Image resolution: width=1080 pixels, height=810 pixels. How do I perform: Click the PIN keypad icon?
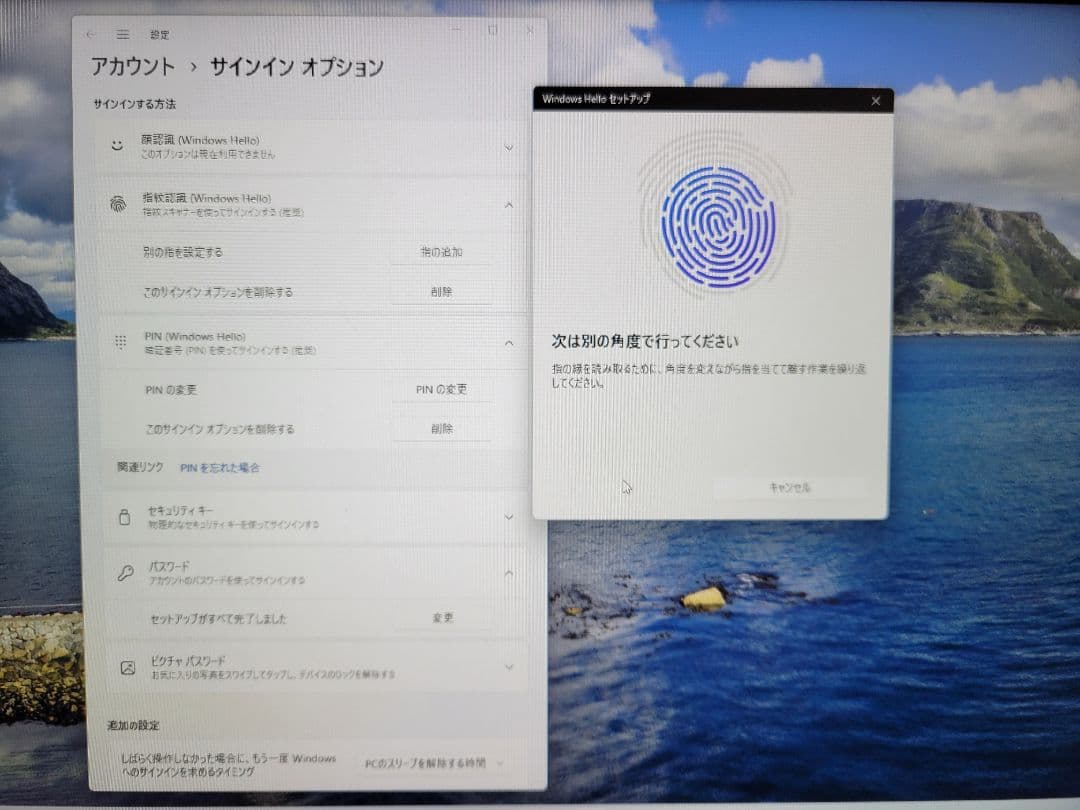[x=122, y=343]
